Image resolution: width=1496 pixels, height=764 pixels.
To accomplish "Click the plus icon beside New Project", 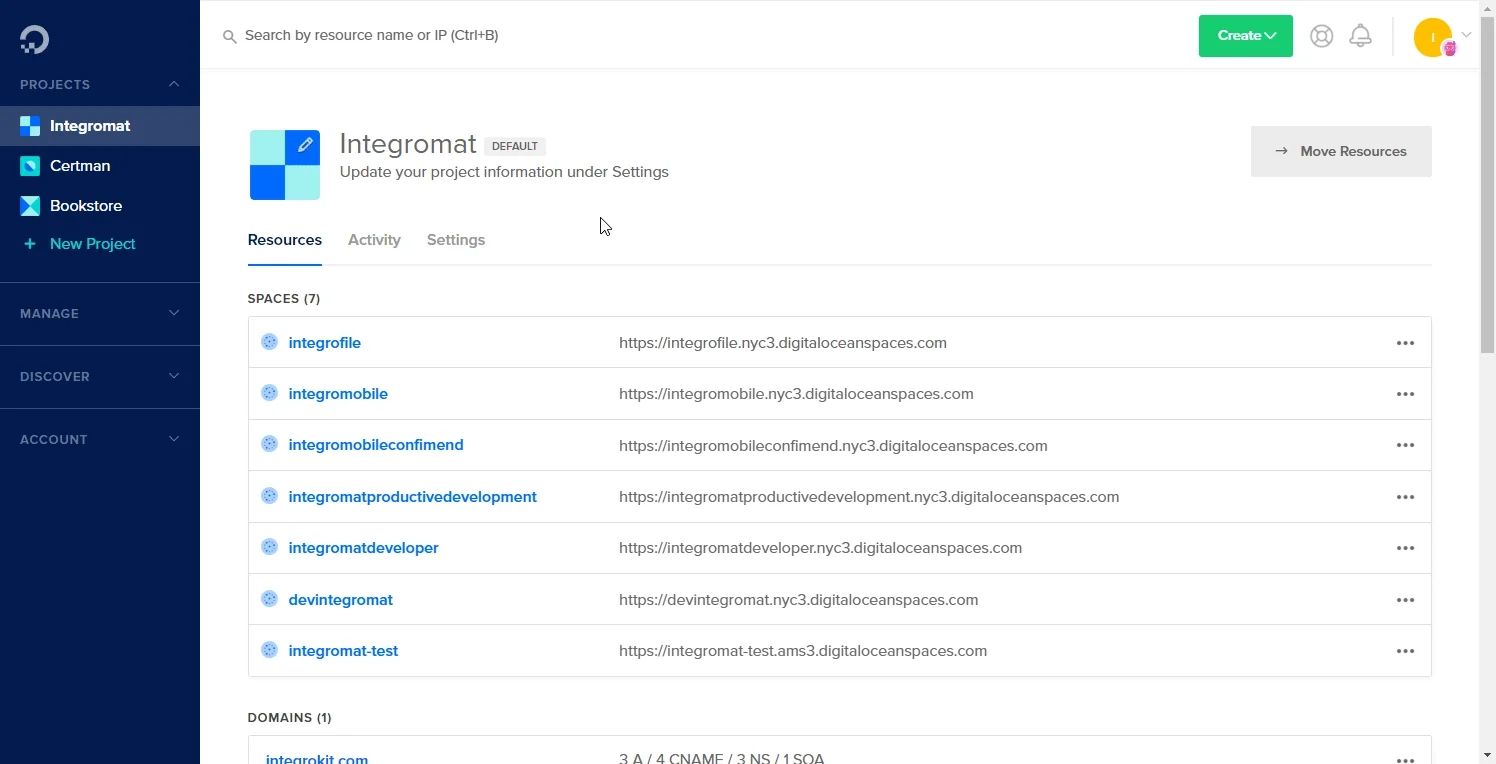I will click(x=30, y=244).
